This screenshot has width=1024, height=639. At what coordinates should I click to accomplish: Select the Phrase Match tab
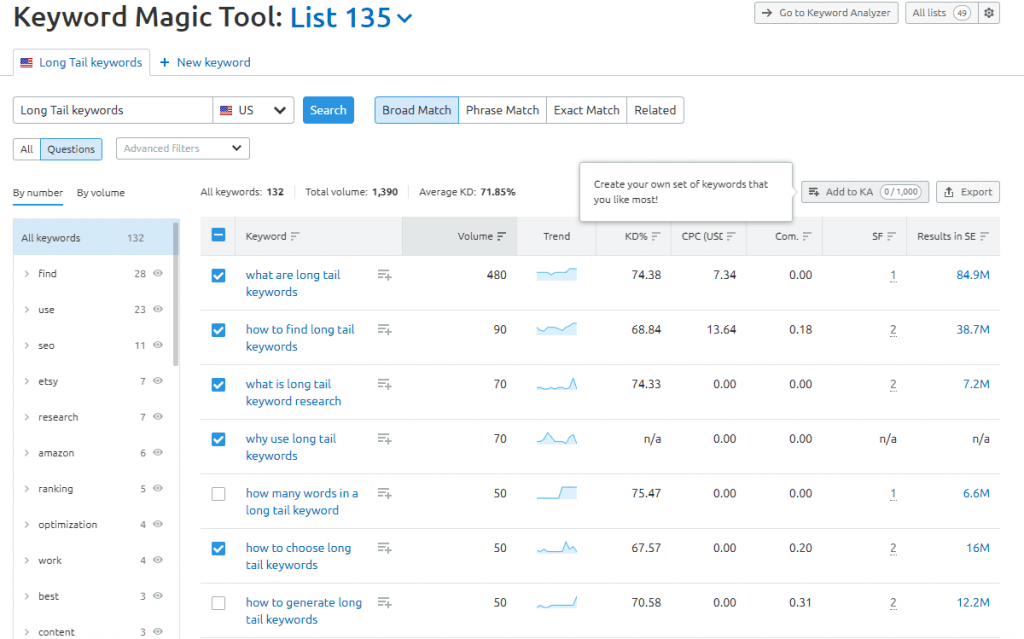[502, 110]
